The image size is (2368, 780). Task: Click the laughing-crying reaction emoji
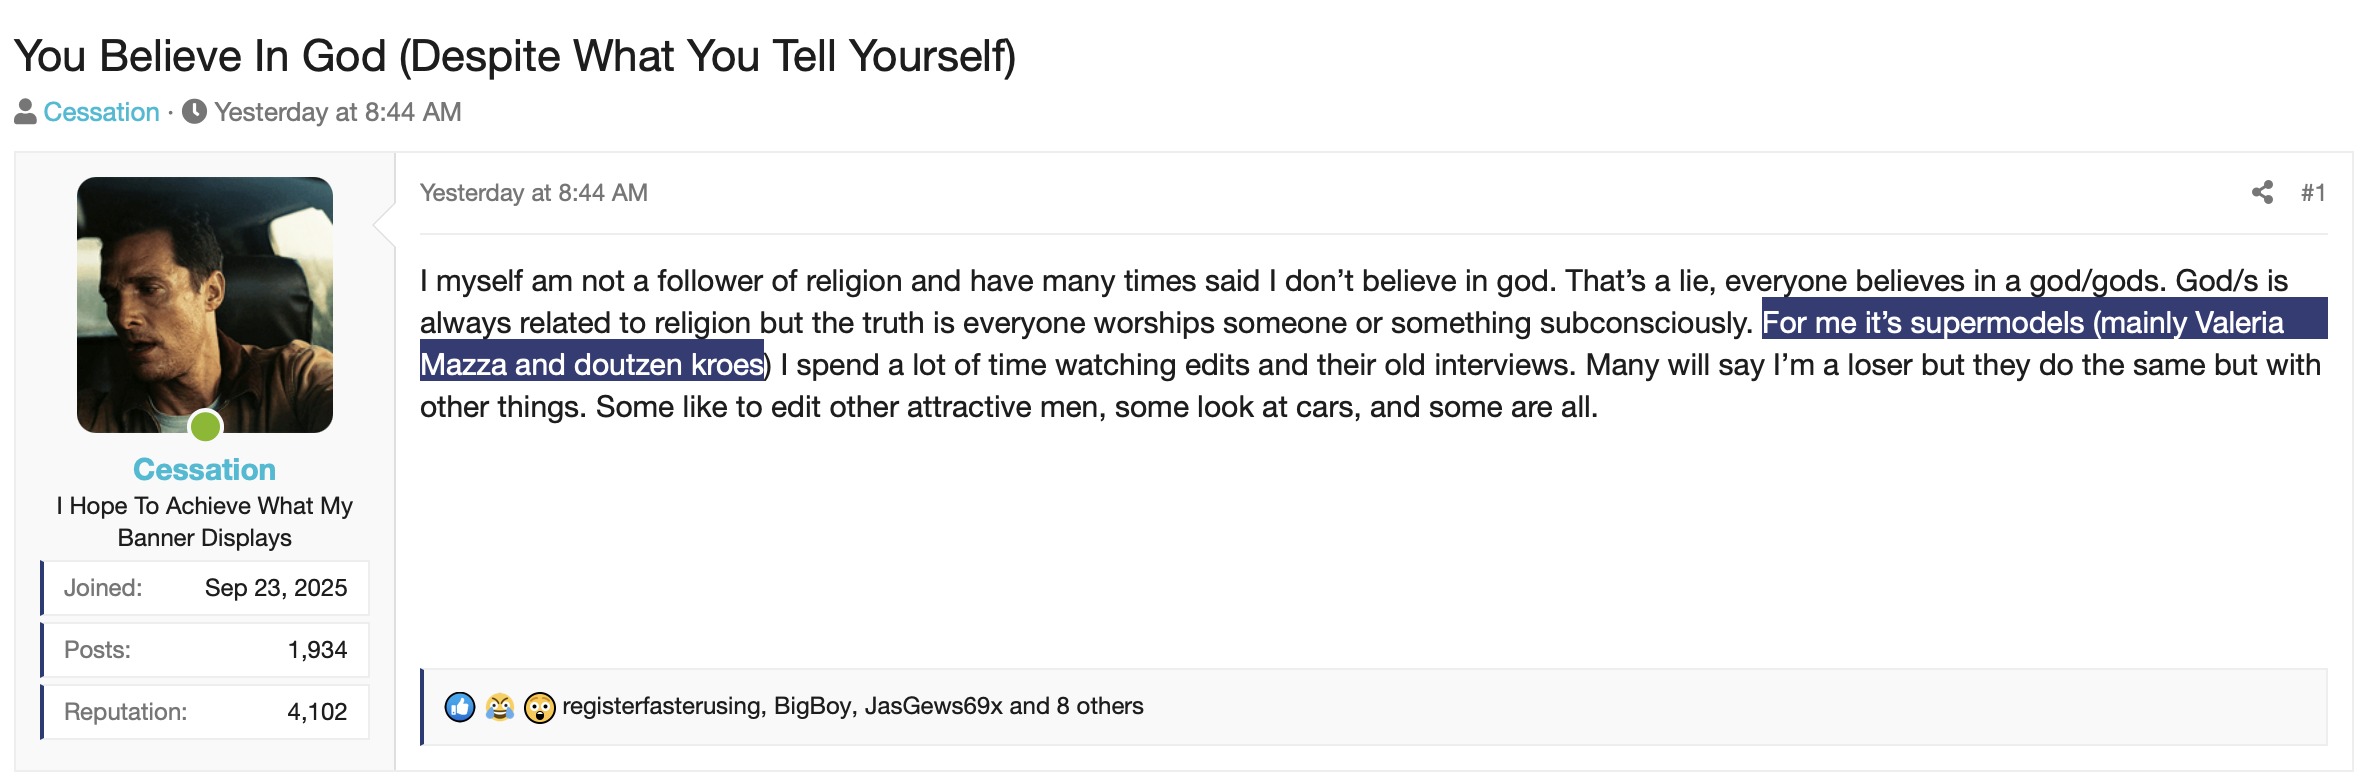tap(499, 707)
